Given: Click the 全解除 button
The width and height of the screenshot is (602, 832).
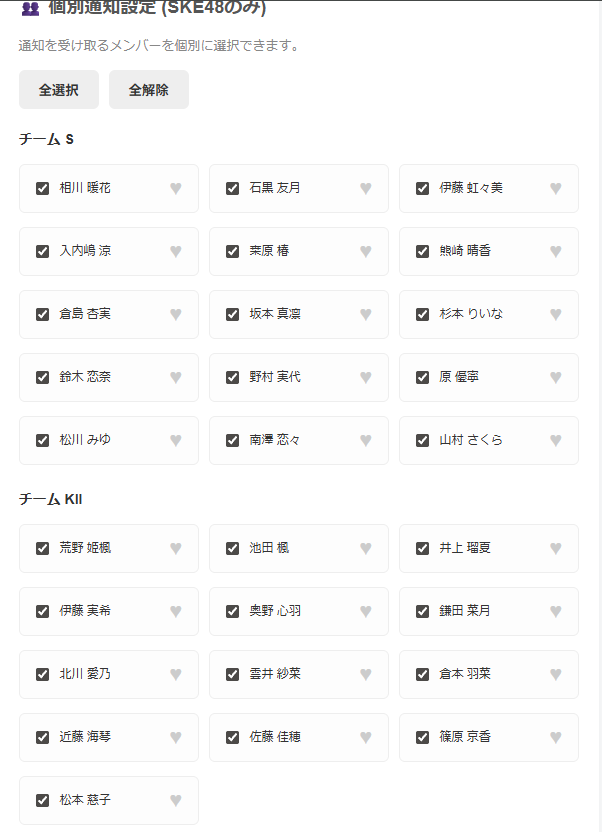Looking at the screenshot, I should tap(148, 90).
